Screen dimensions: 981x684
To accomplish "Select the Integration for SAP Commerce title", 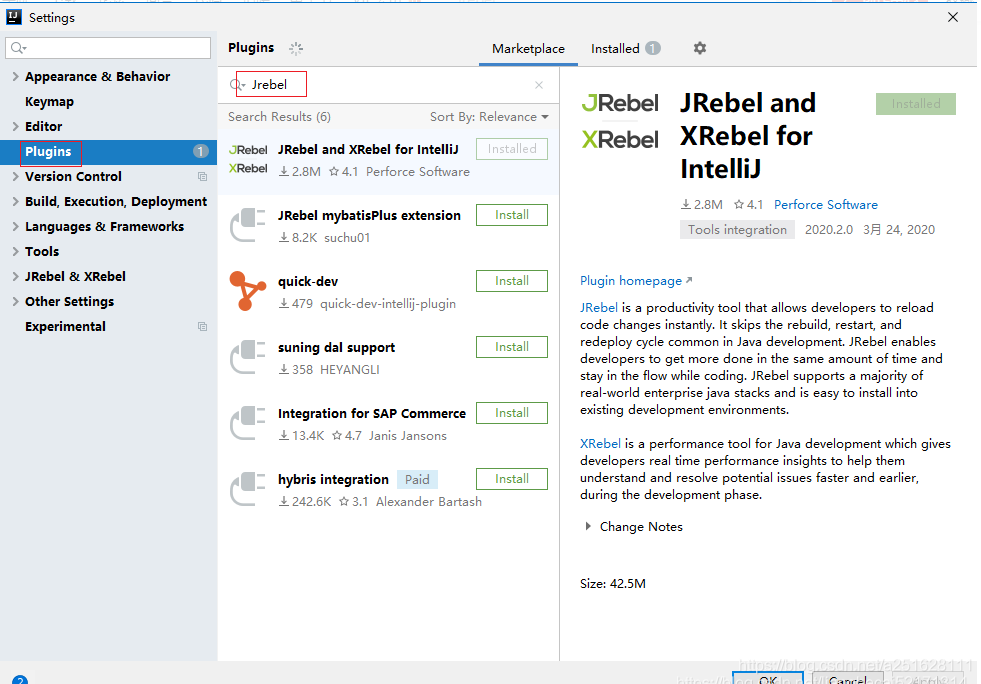I will 372,414.
